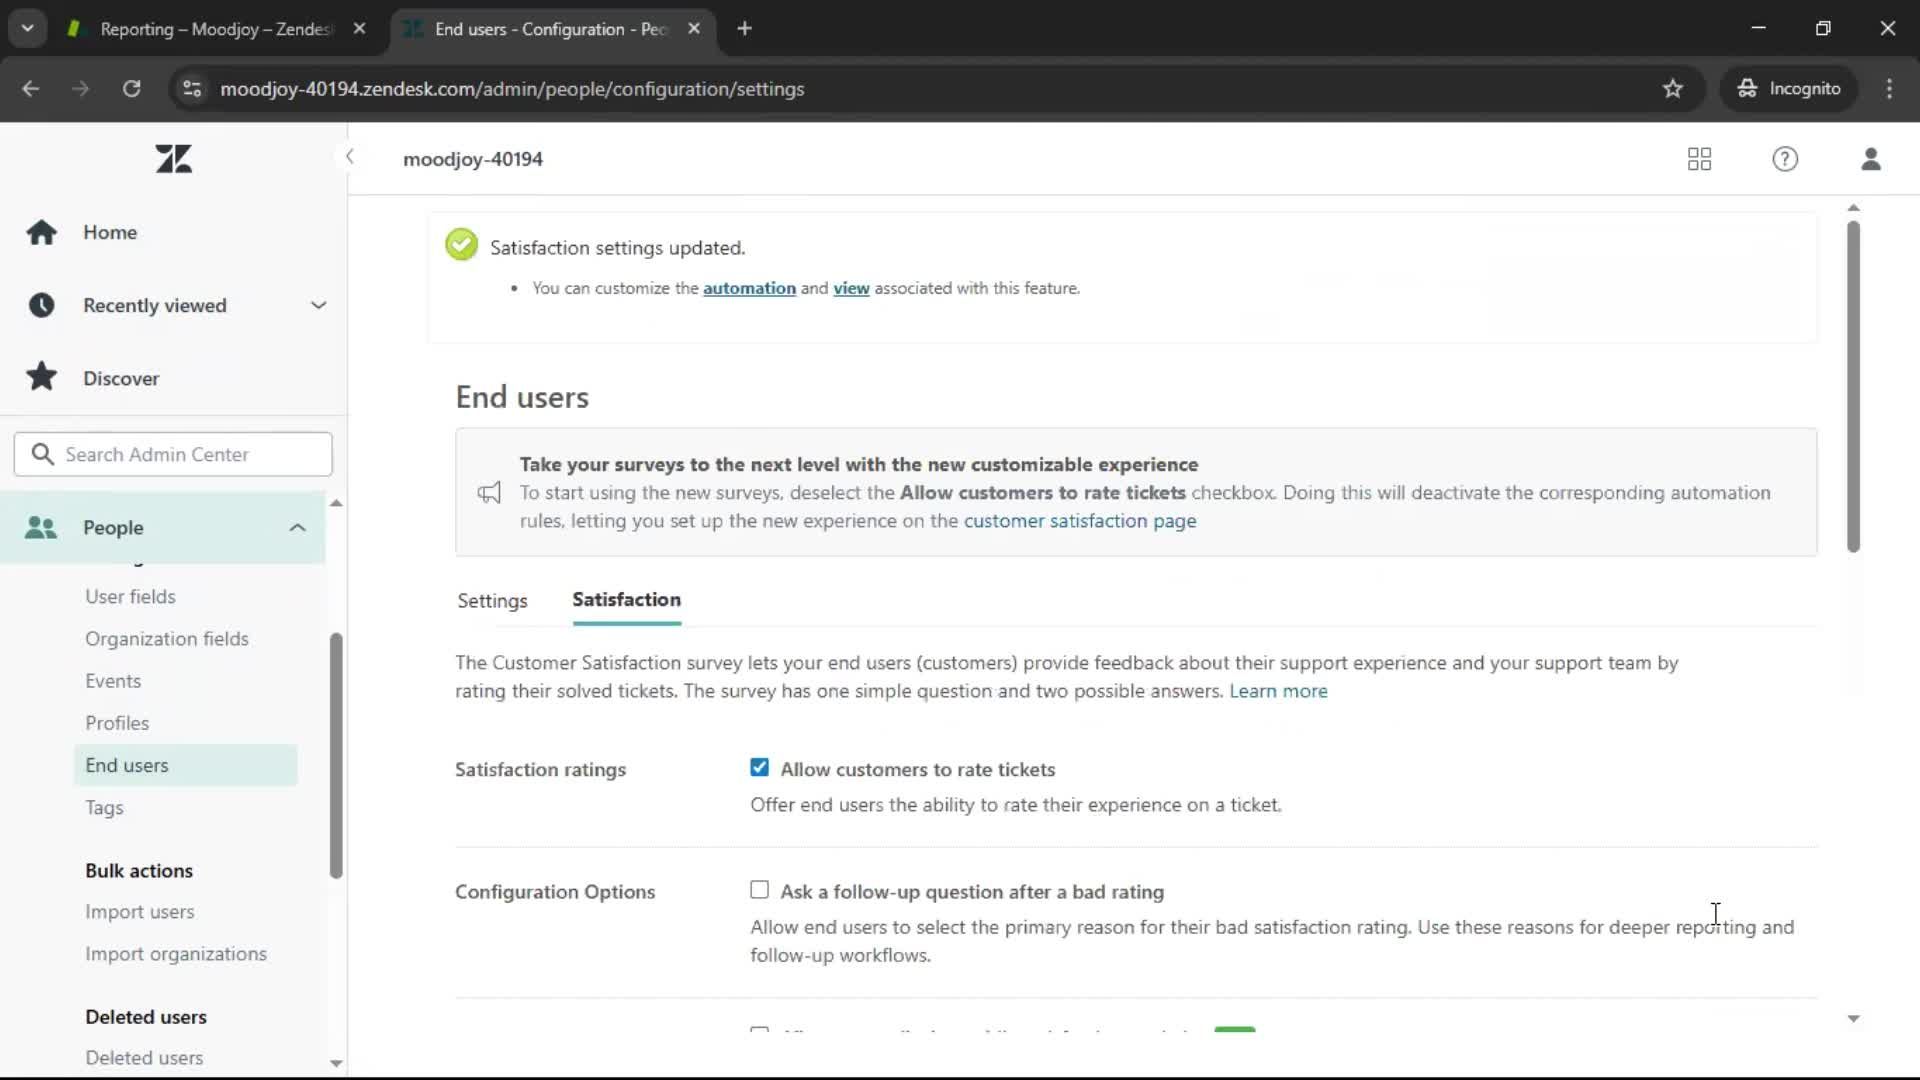Click the sidebar vertical scrollbar thumb
The height and width of the screenshot is (1080, 1920).
[x=336, y=756]
